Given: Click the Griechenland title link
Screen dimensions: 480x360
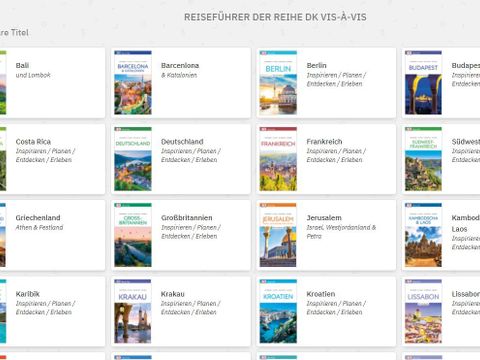Looking at the screenshot, I should (x=38, y=218).
